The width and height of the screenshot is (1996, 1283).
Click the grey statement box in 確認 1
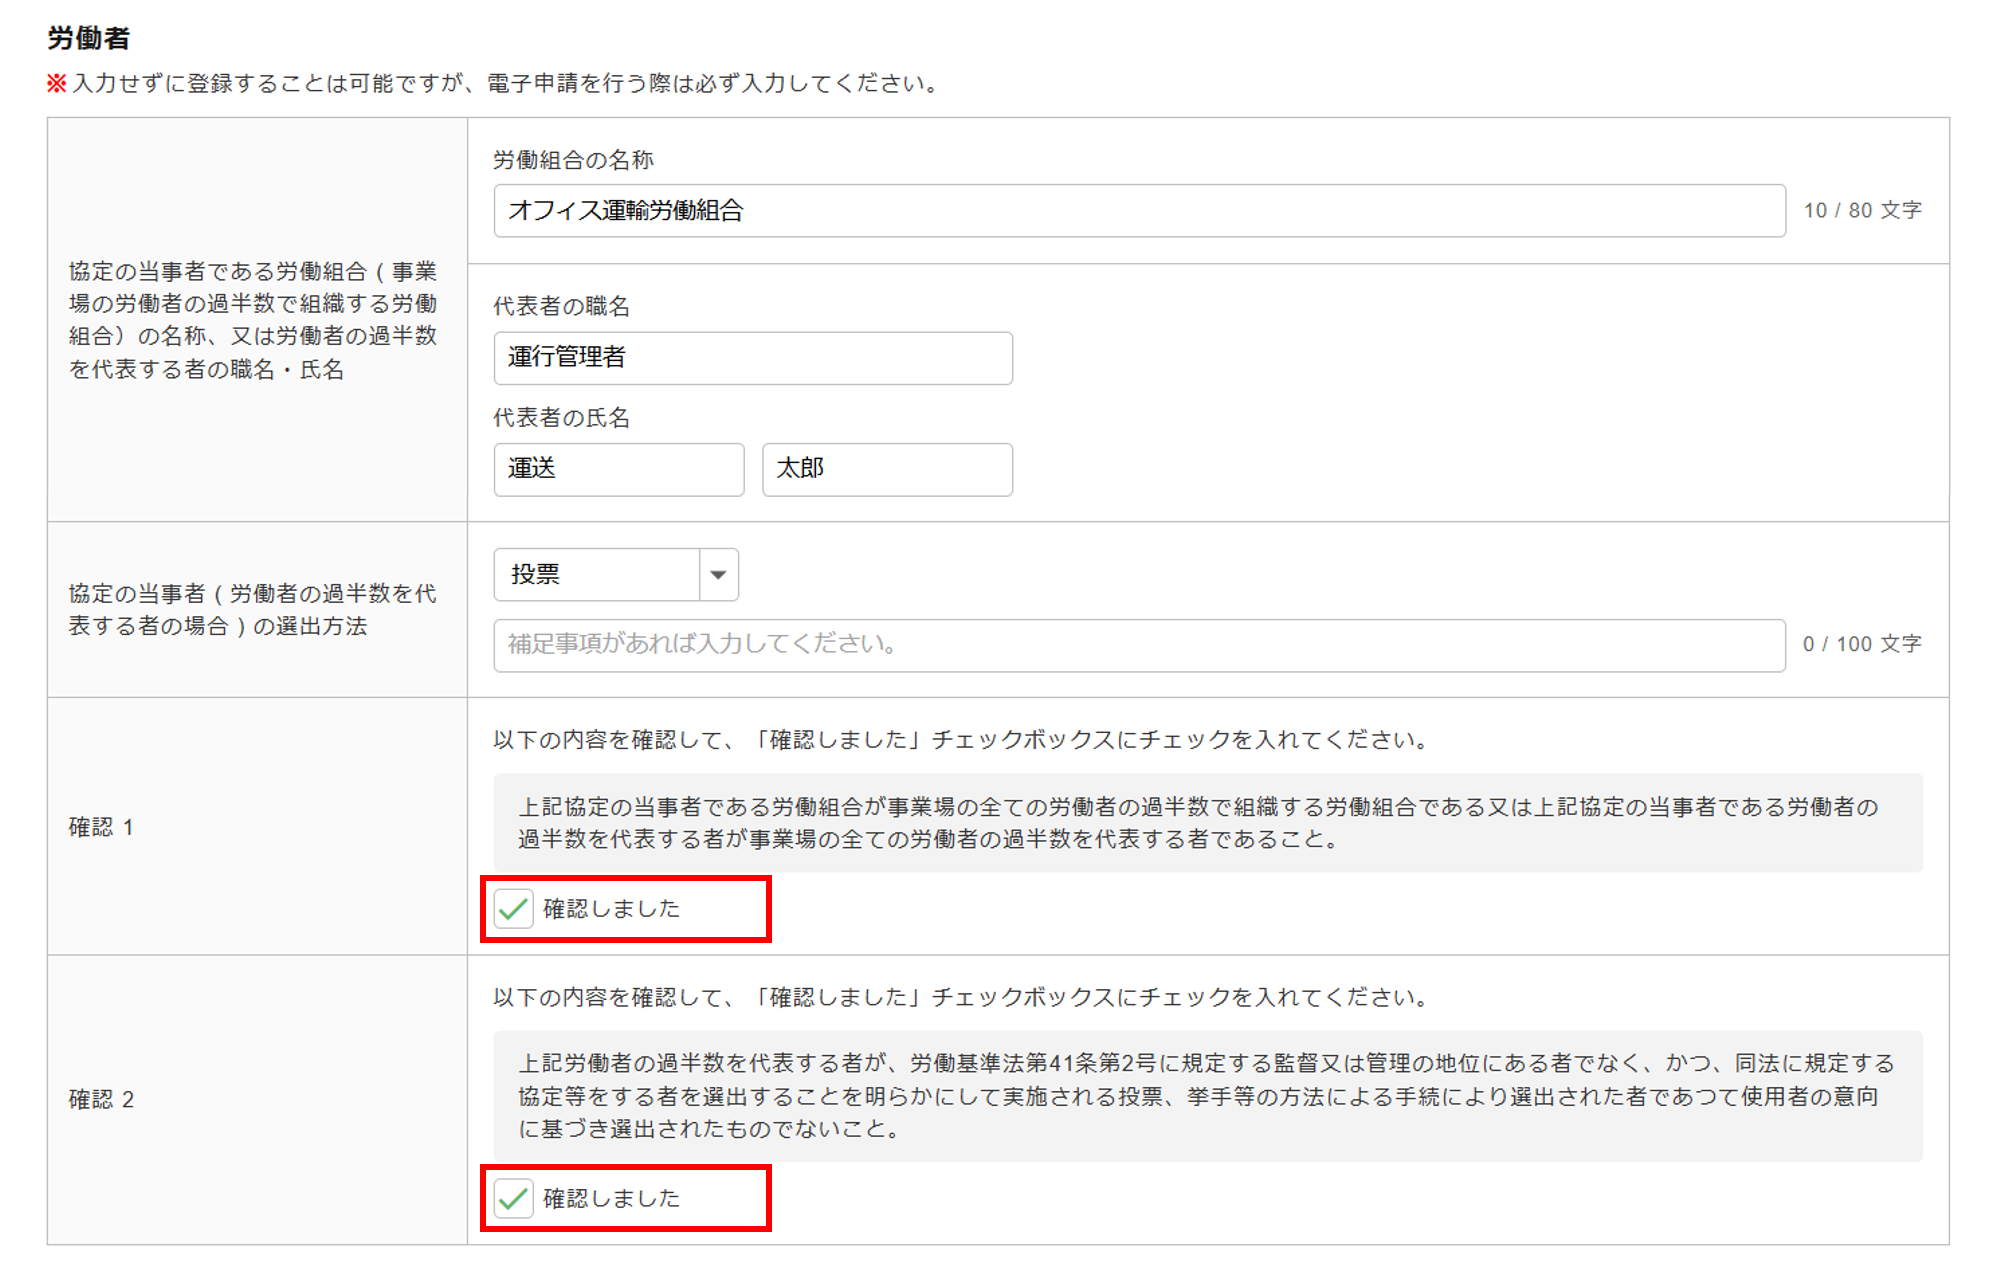[1206, 822]
